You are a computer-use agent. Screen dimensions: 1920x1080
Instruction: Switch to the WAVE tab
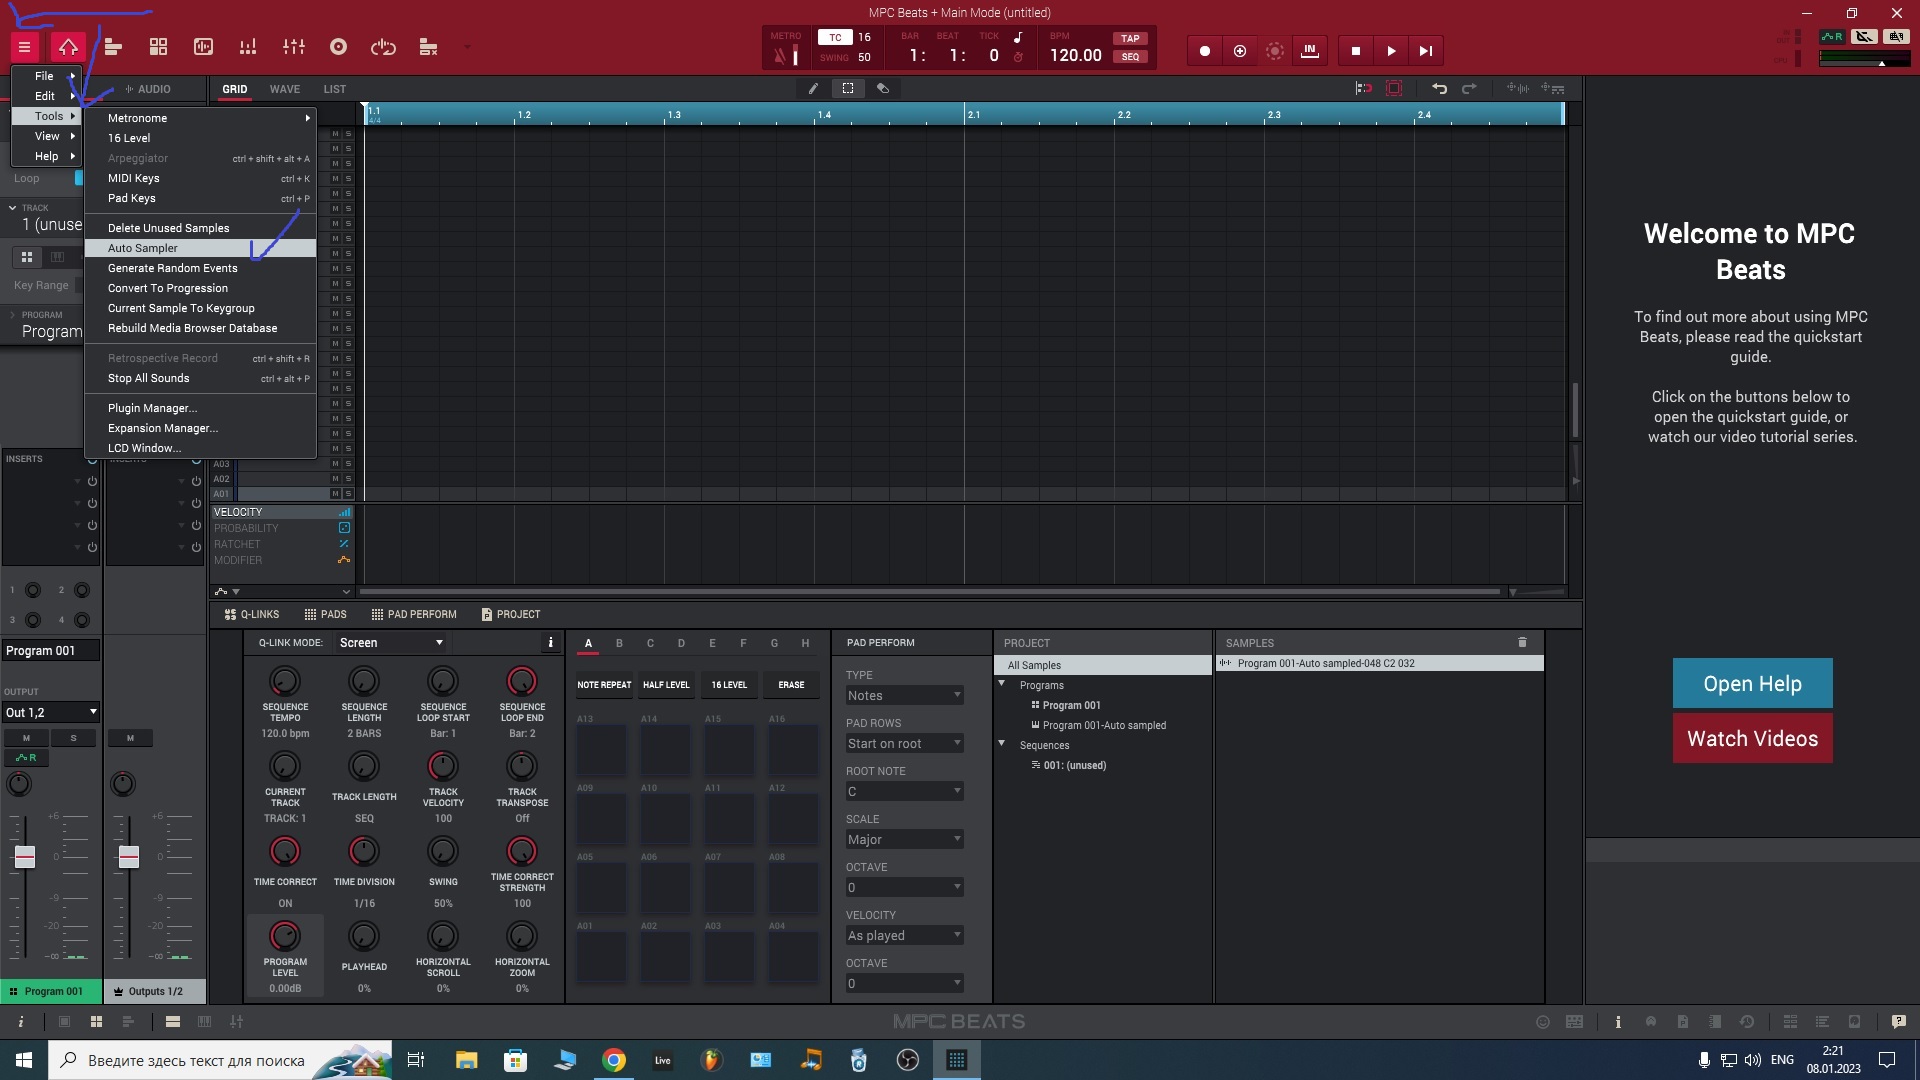tap(284, 89)
